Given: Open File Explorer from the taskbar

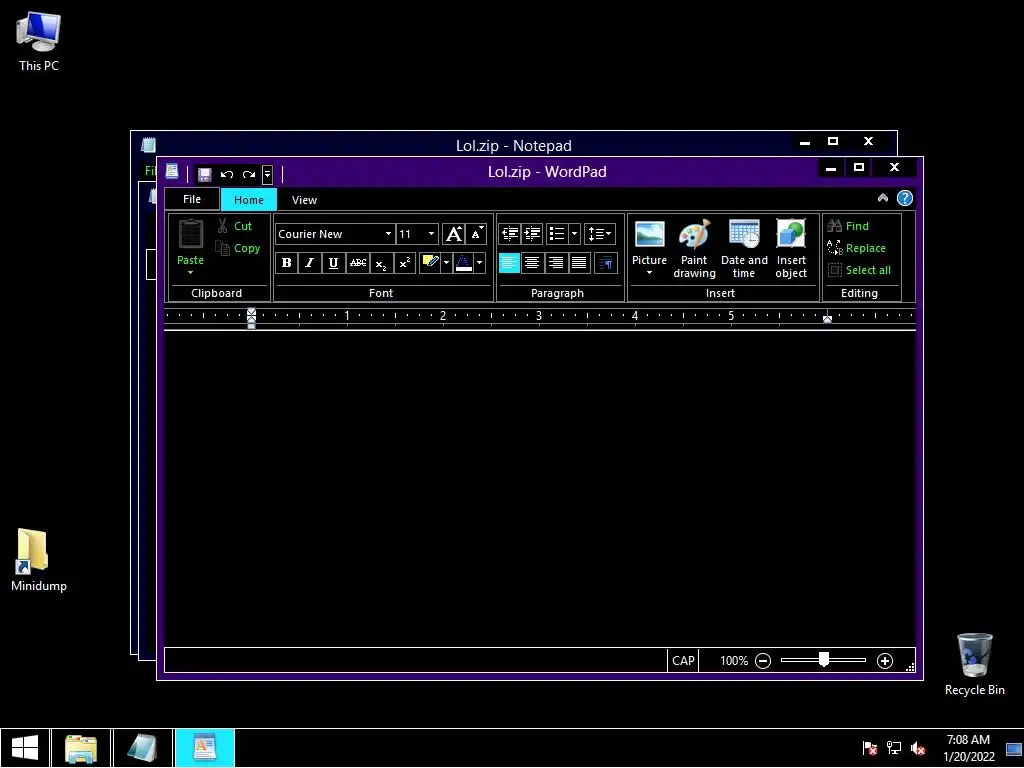Looking at the screenshot, I should (x=81, y=748).
